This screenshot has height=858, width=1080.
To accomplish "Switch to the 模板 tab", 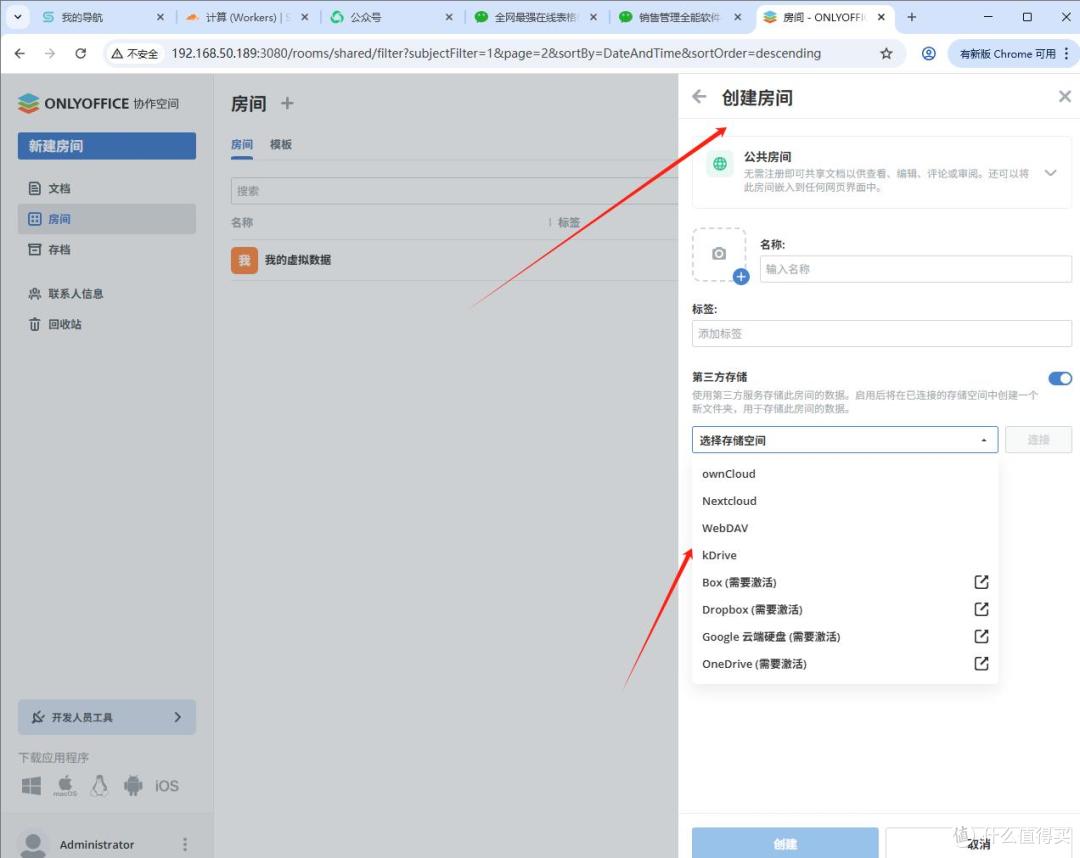I will coord(280,145).
